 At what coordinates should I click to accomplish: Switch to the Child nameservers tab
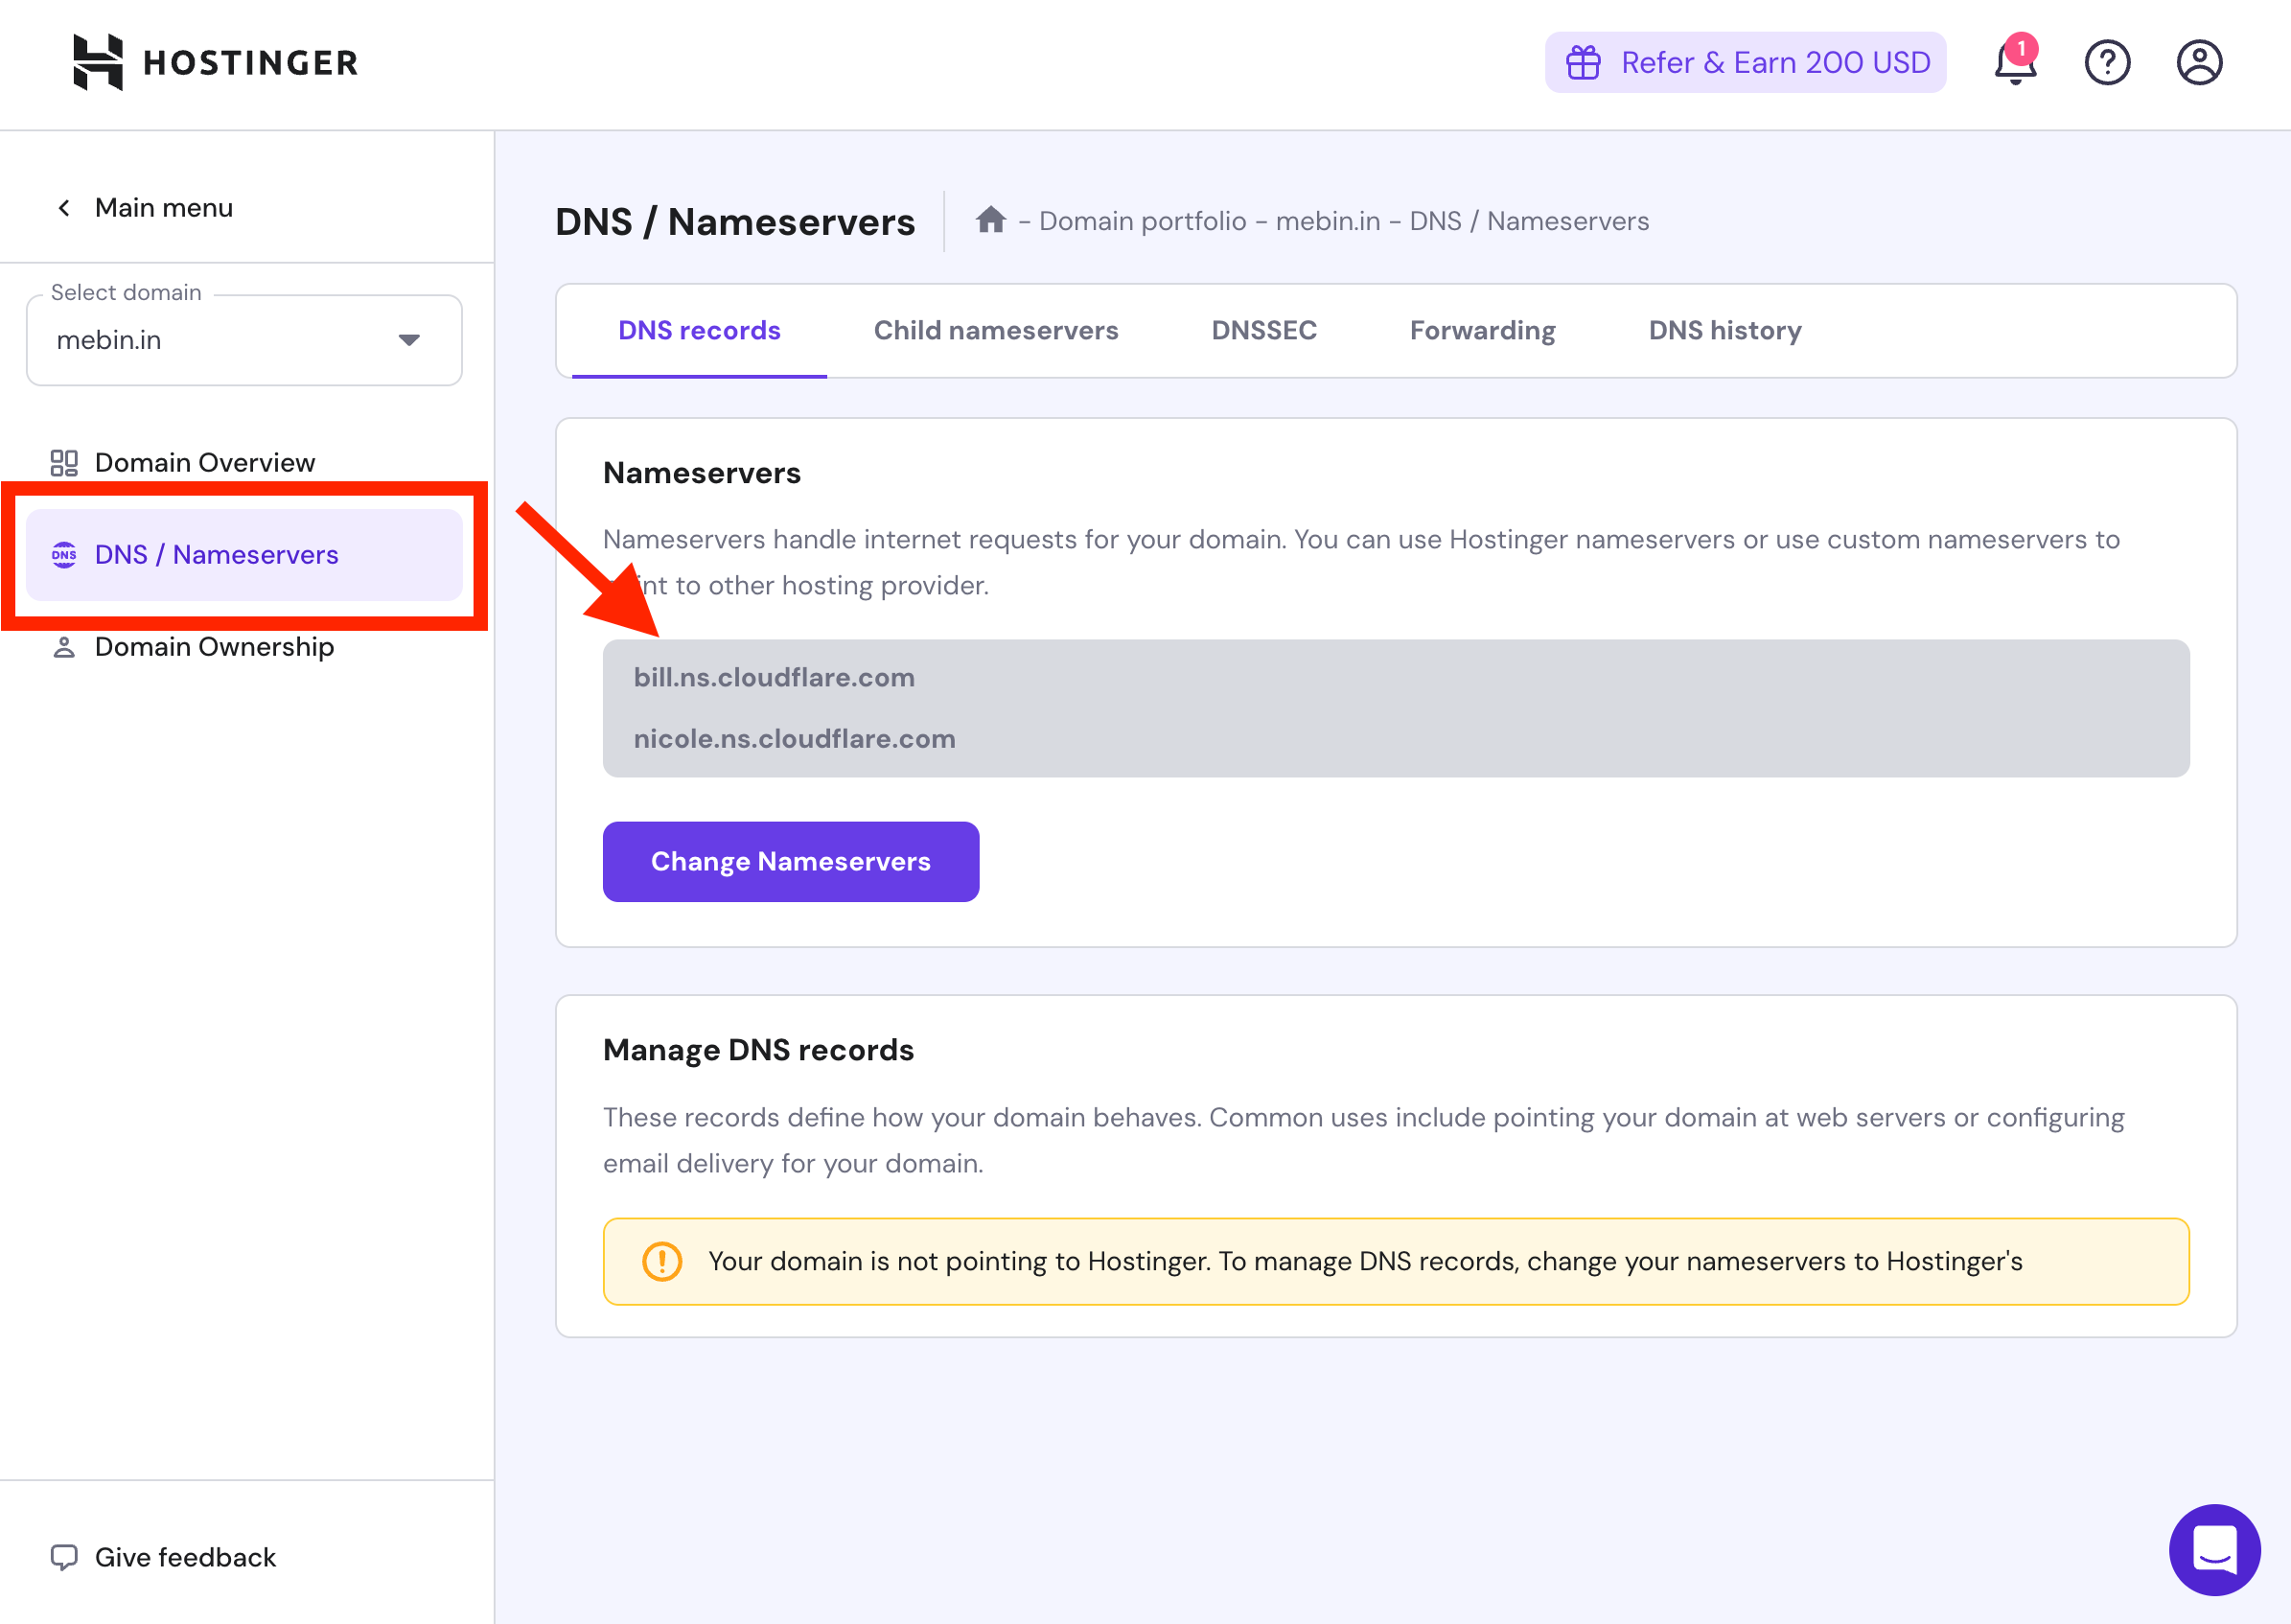click(x=995, y=331)
